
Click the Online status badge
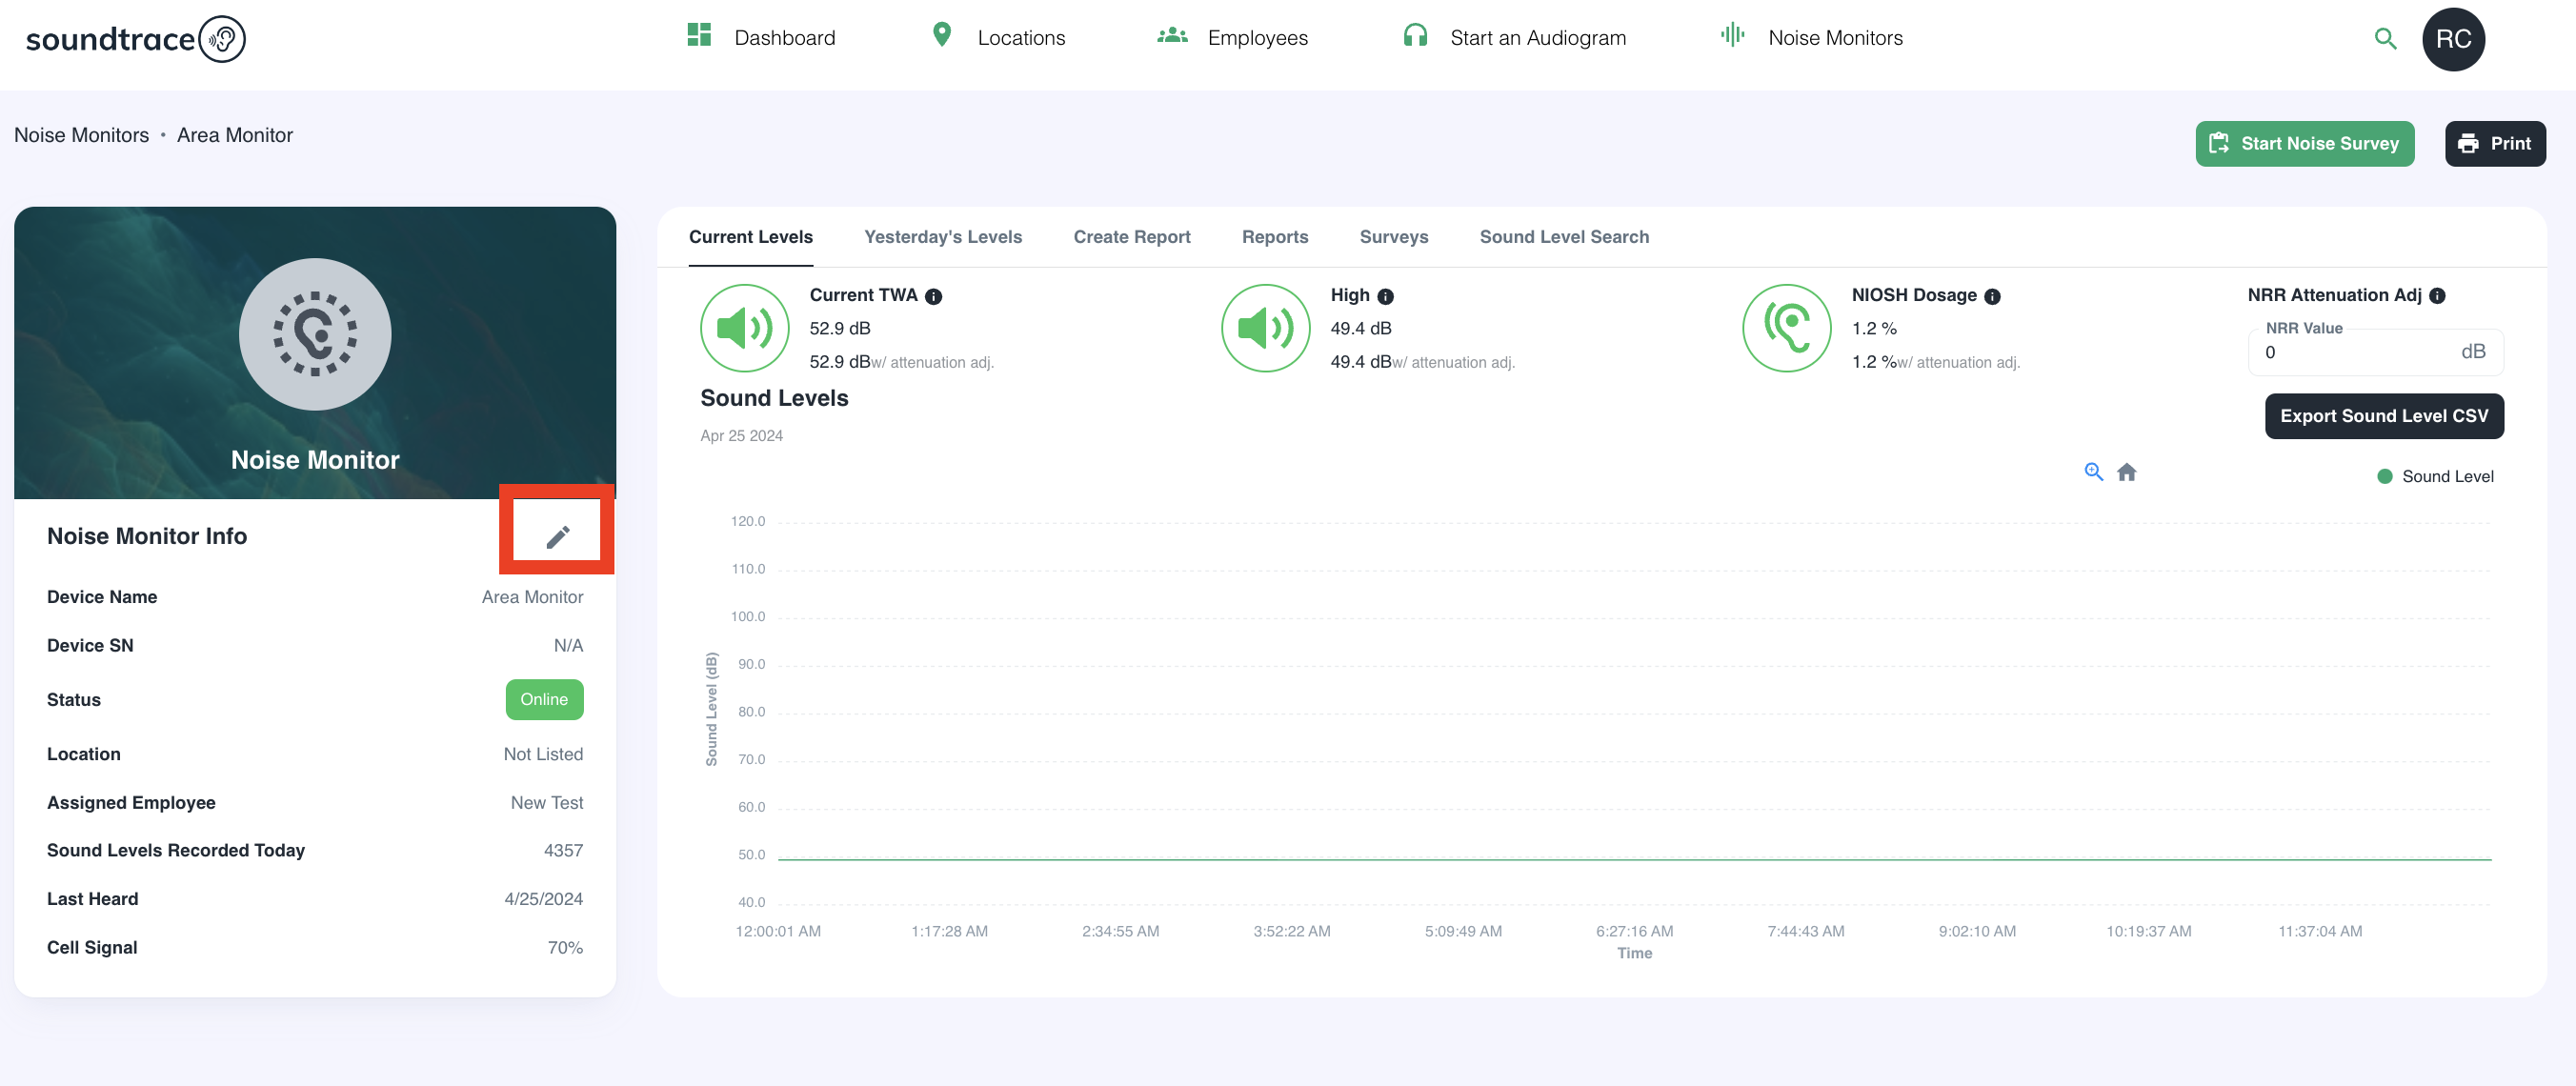point(544,699)
